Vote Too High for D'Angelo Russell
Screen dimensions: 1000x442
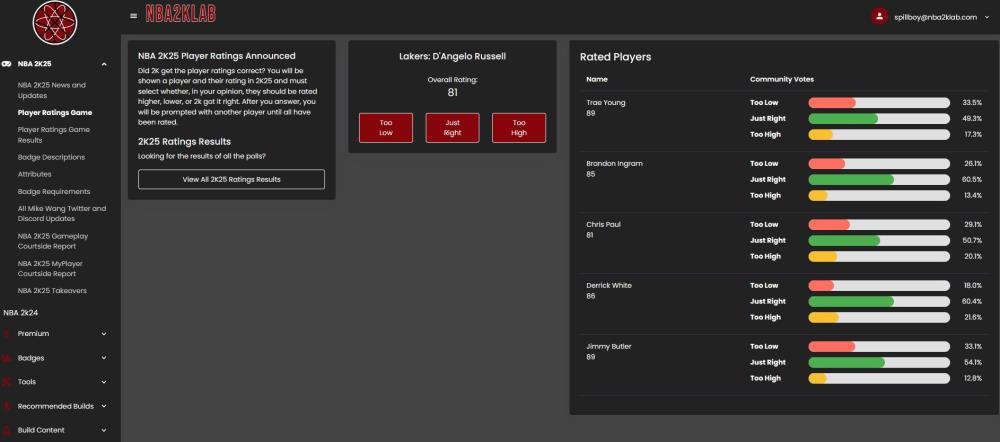(x=519, y=127)
